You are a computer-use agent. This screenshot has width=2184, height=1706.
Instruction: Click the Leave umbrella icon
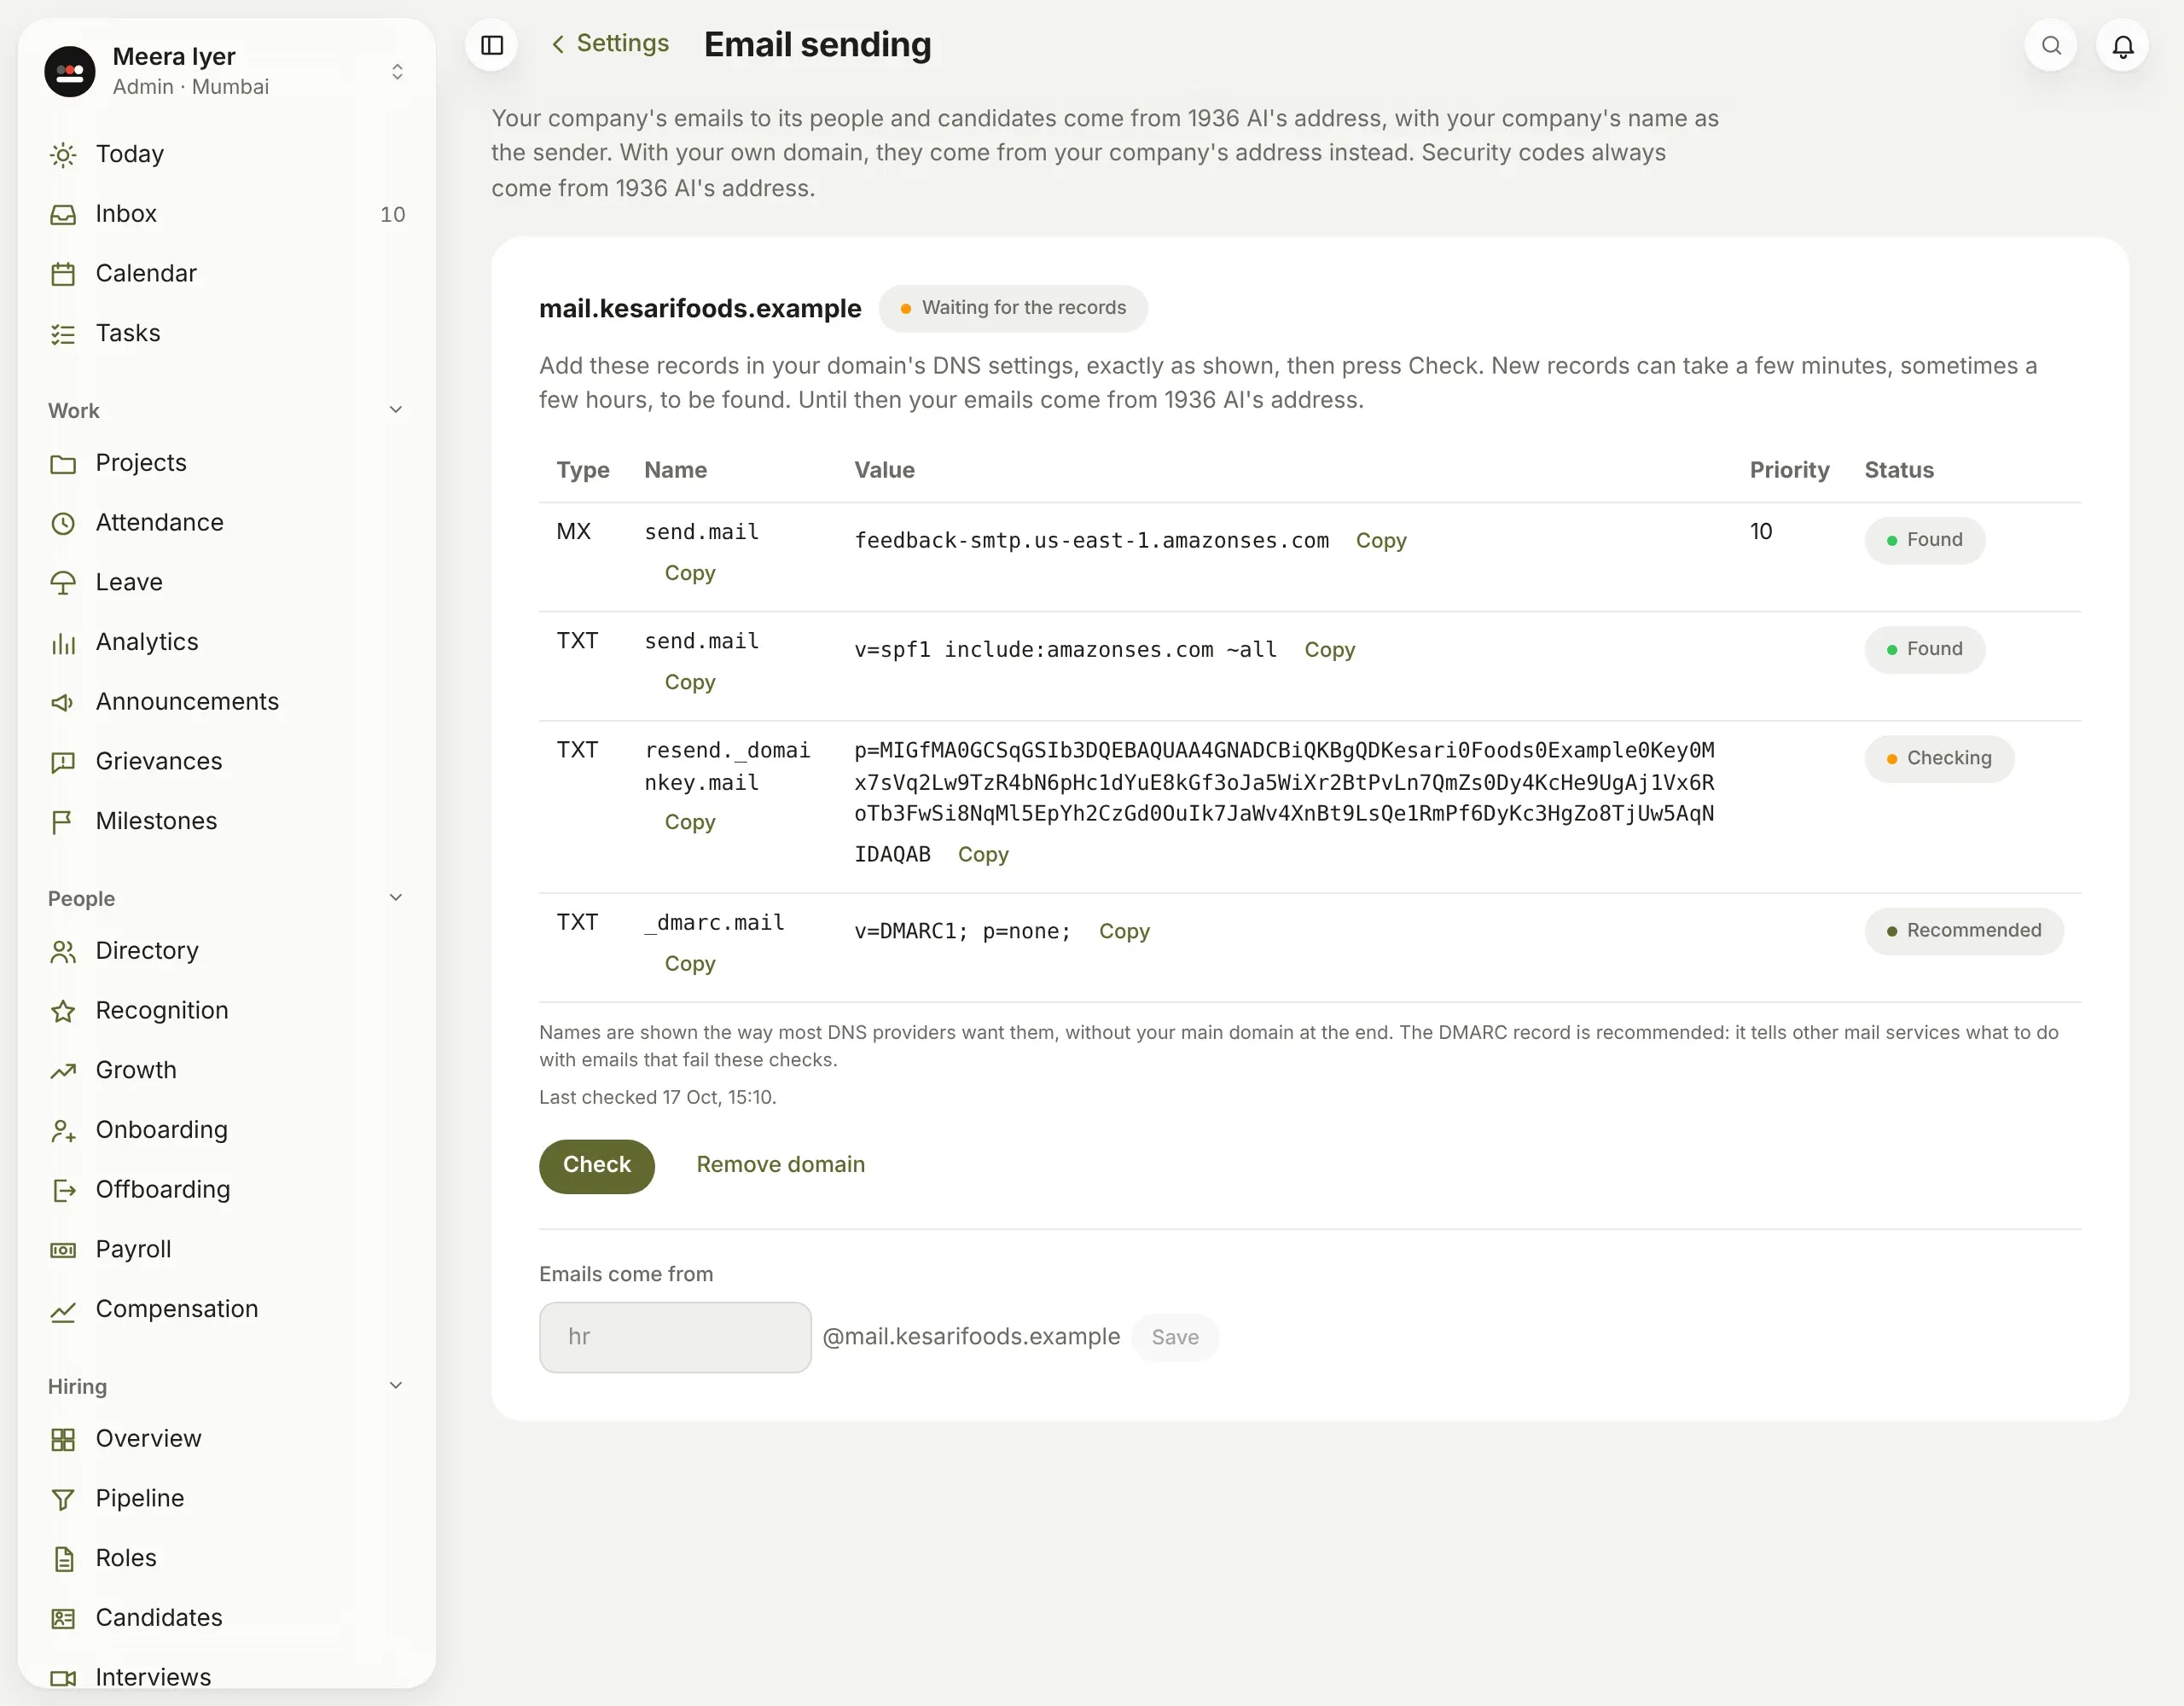[63, 583]
